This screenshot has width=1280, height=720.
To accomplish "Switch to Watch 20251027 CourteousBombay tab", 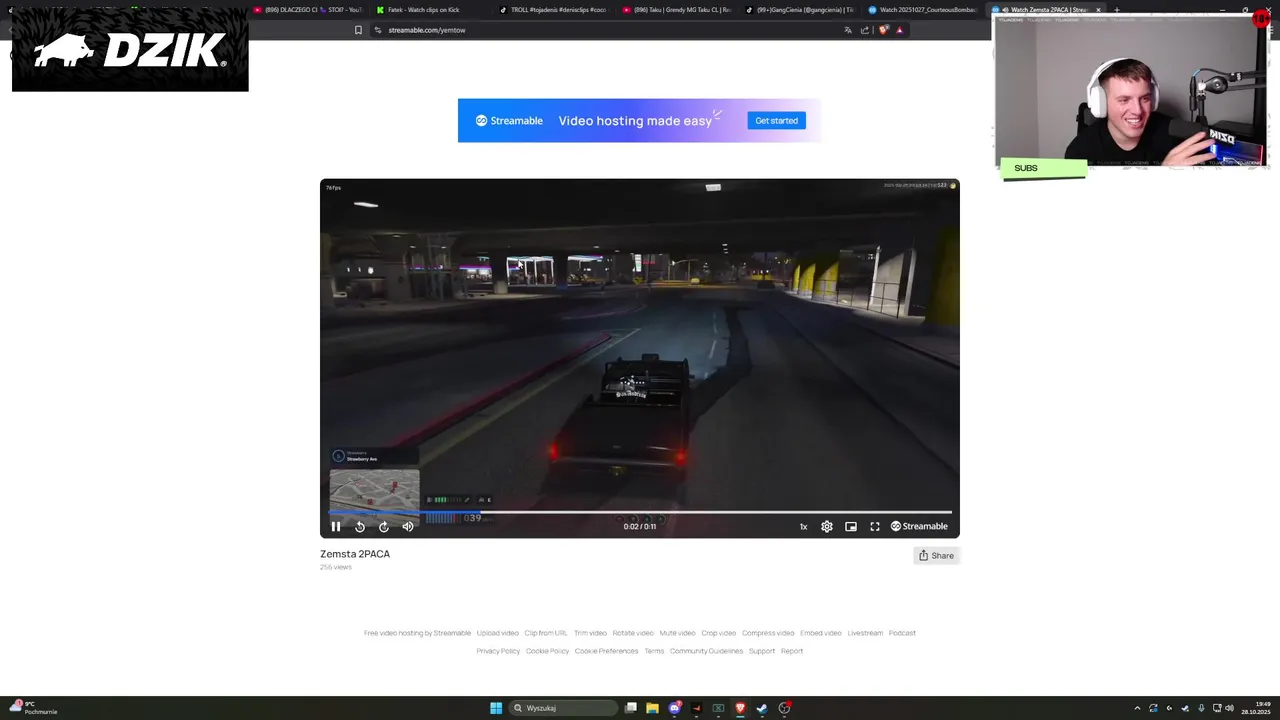I will point(922,10).
